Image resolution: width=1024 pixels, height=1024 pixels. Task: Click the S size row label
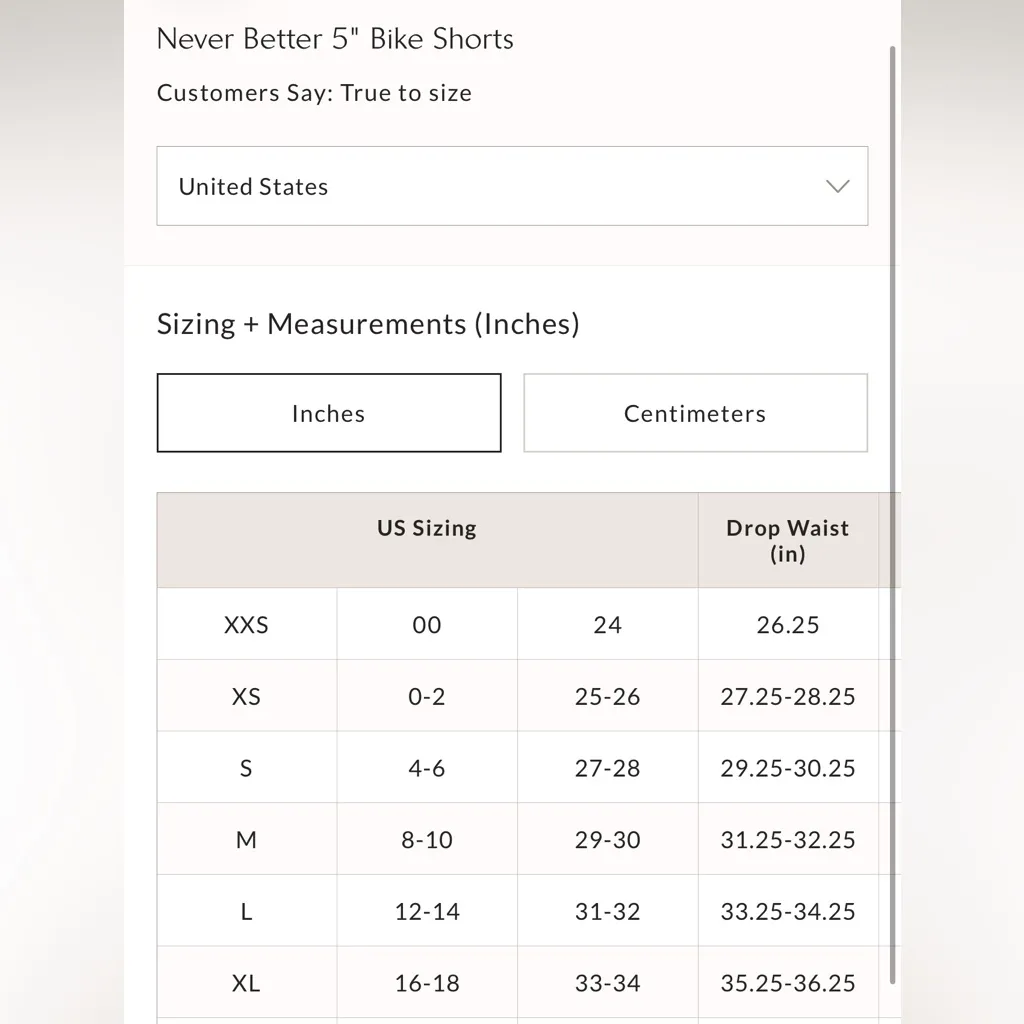246,769
